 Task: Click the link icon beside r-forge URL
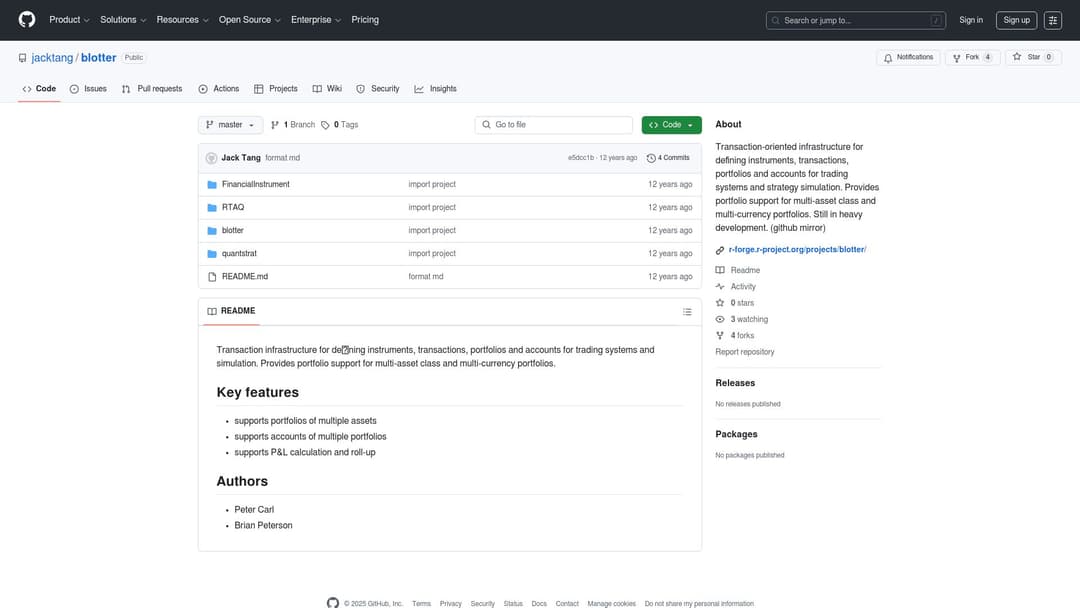[x=720, y=250]
